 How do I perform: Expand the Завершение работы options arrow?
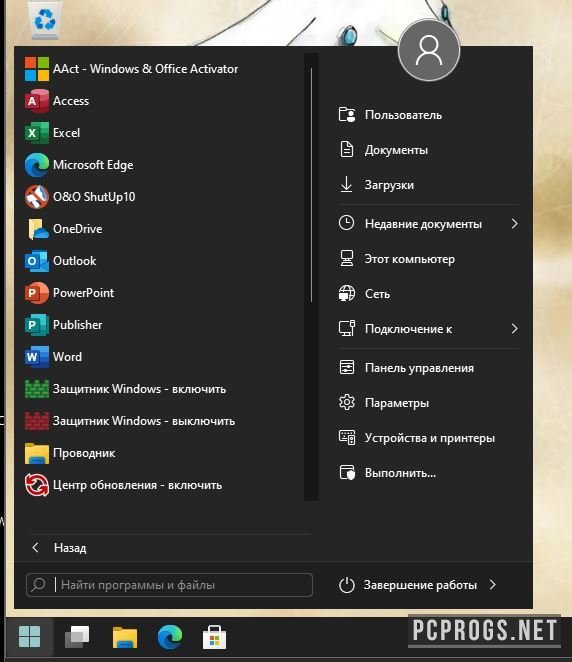tap(493, 585)
